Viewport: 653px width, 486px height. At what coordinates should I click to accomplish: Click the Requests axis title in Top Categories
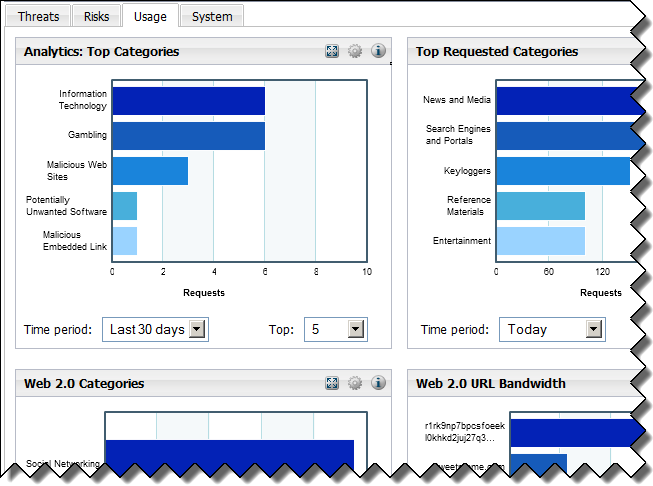(204, 293)
